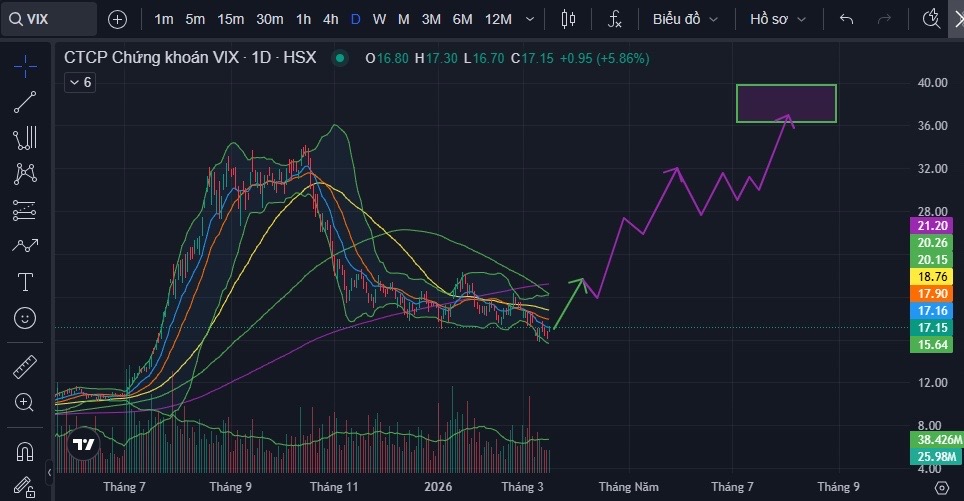Open the alert clock icon

(x=932, y=18)
